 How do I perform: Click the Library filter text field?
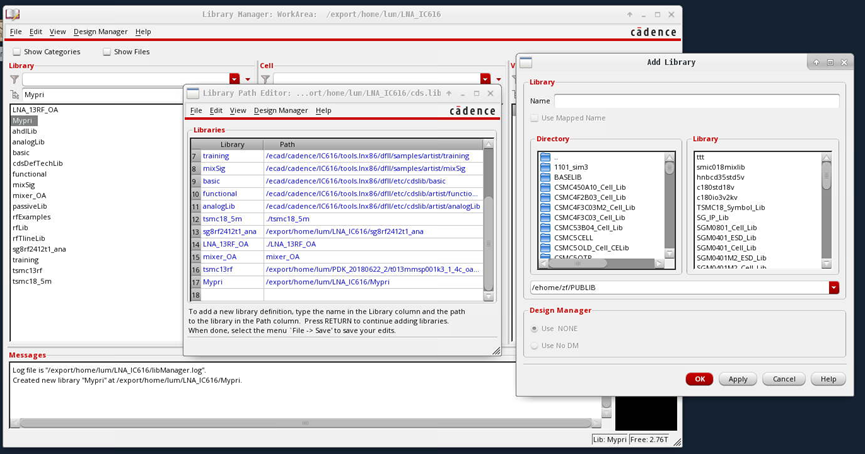[125, 79]
